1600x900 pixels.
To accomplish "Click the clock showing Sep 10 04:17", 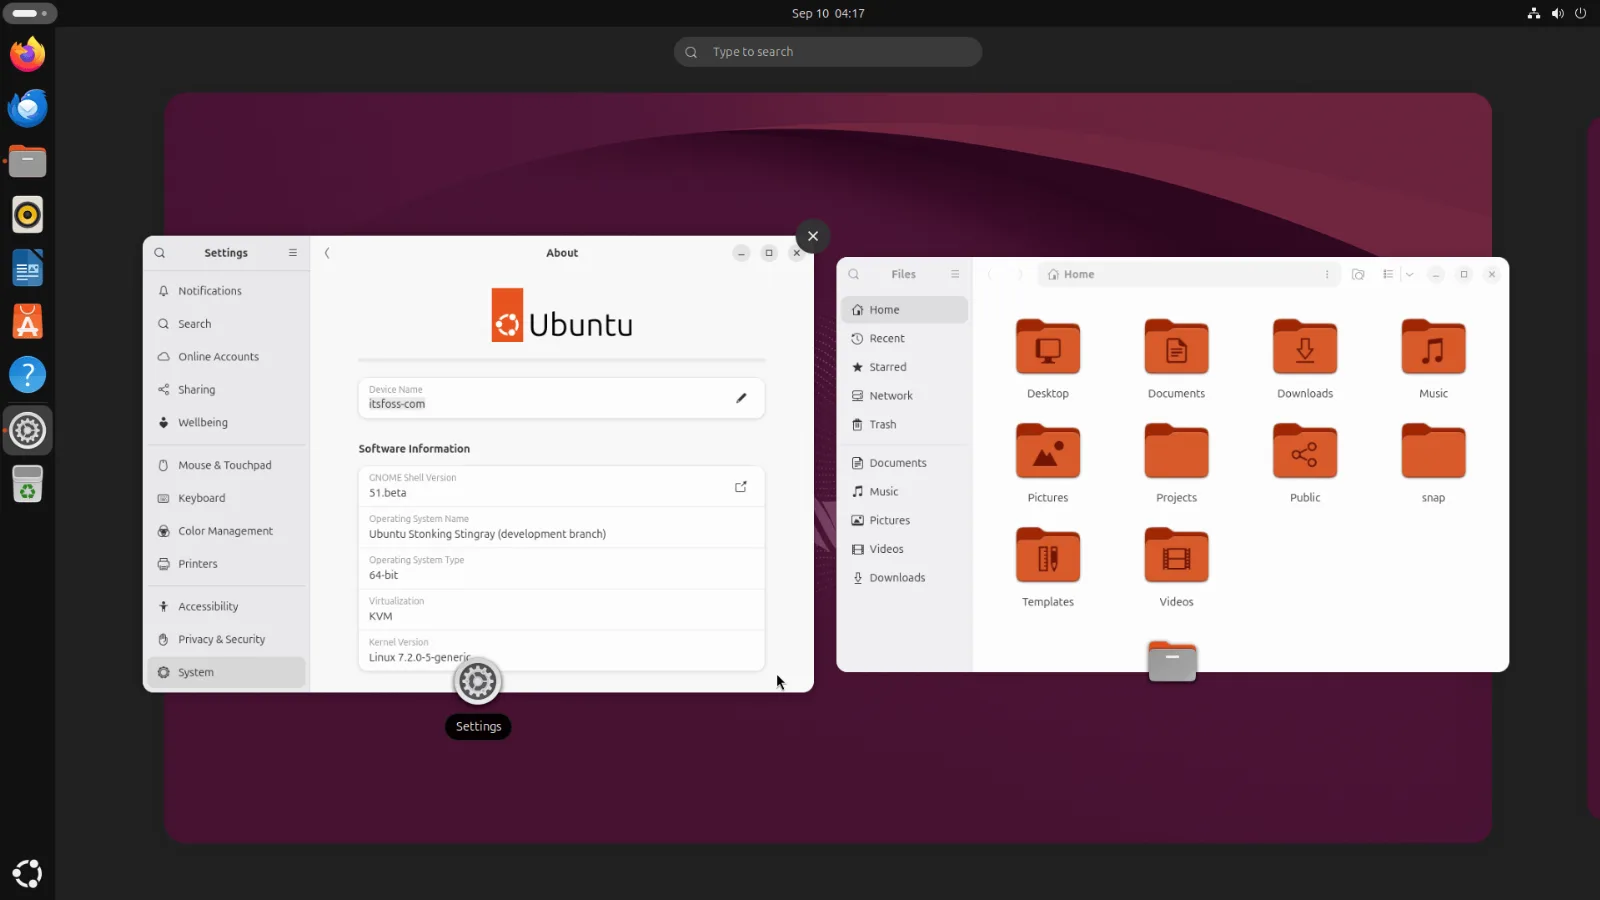I will 828,13.
